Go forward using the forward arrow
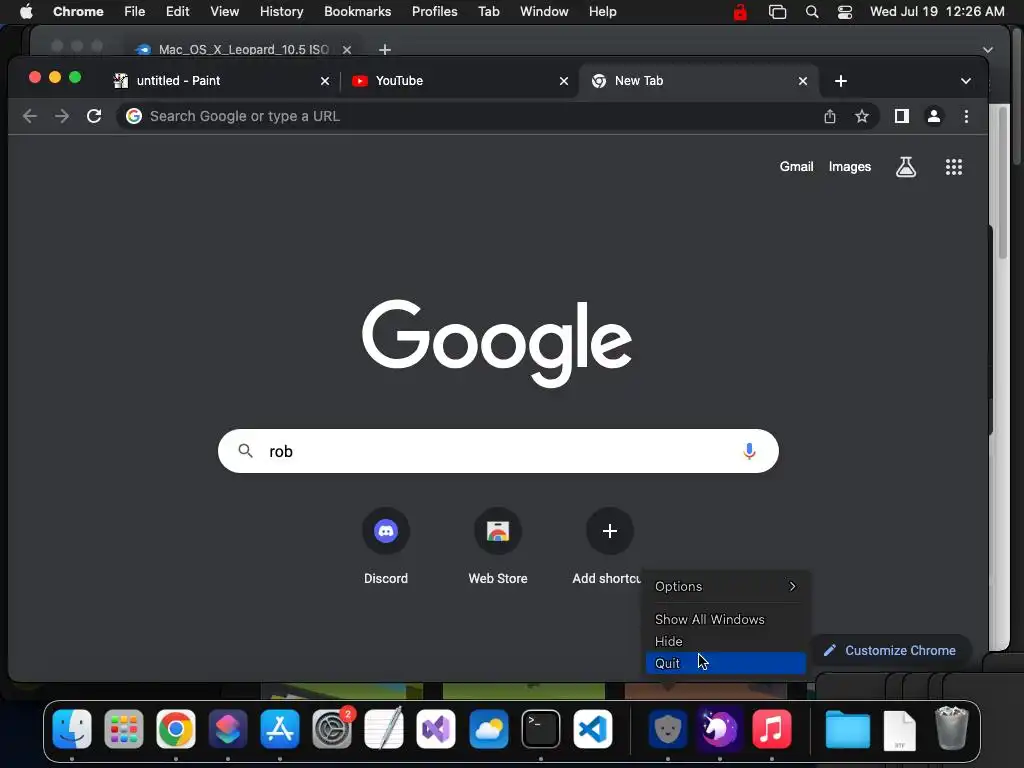Viewport: 1024px width, 768px height. point(61,116)
